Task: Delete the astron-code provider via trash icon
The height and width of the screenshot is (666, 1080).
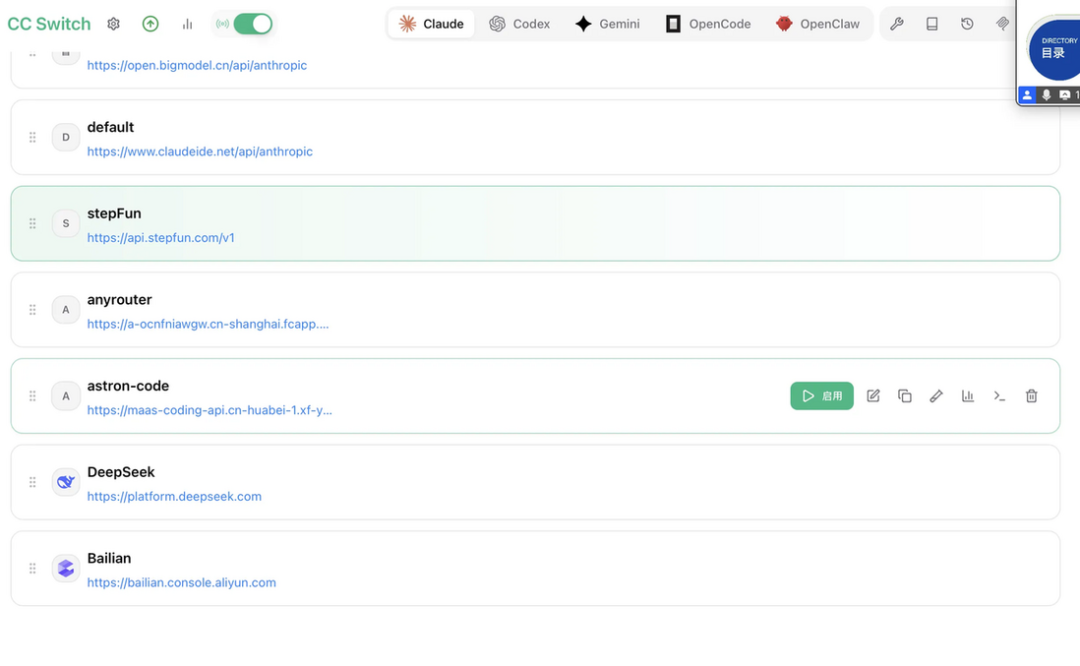Action: point(1031,396)
